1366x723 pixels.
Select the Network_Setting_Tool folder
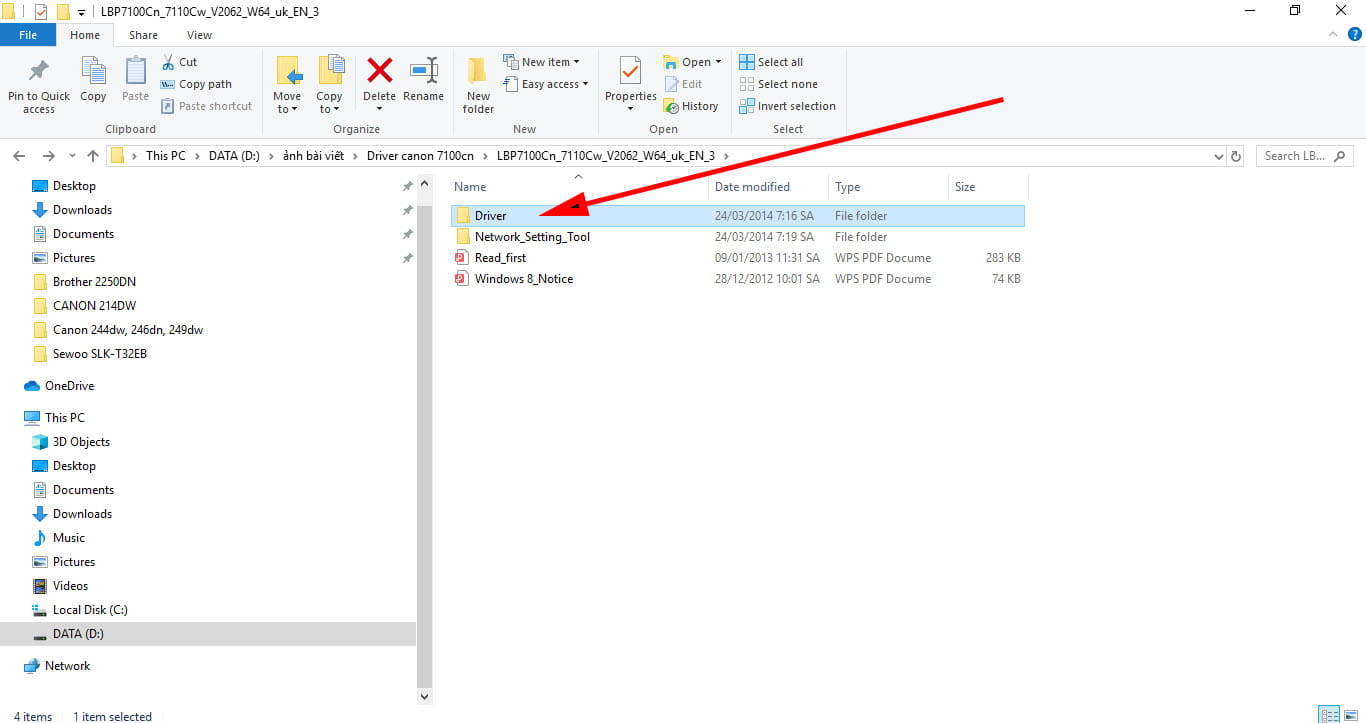(x=532, y=237)
